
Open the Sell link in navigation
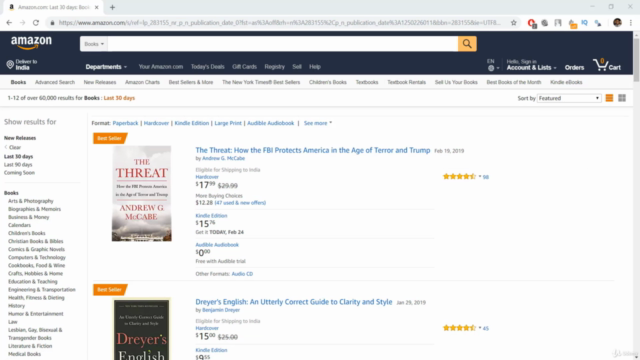(297, 67)
